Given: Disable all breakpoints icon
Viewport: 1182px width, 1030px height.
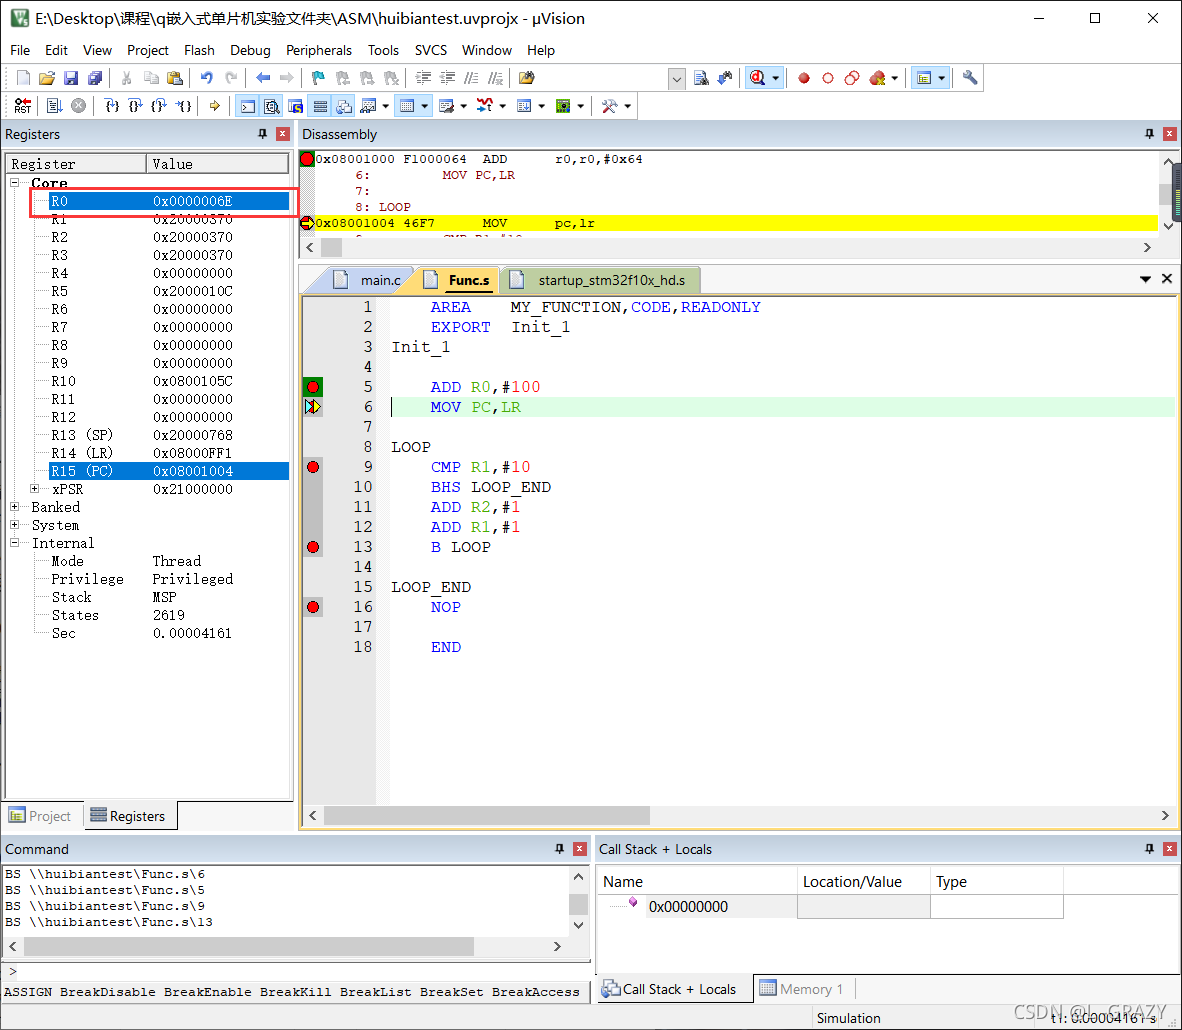Looking at the screenshot, I should (852, 78).
